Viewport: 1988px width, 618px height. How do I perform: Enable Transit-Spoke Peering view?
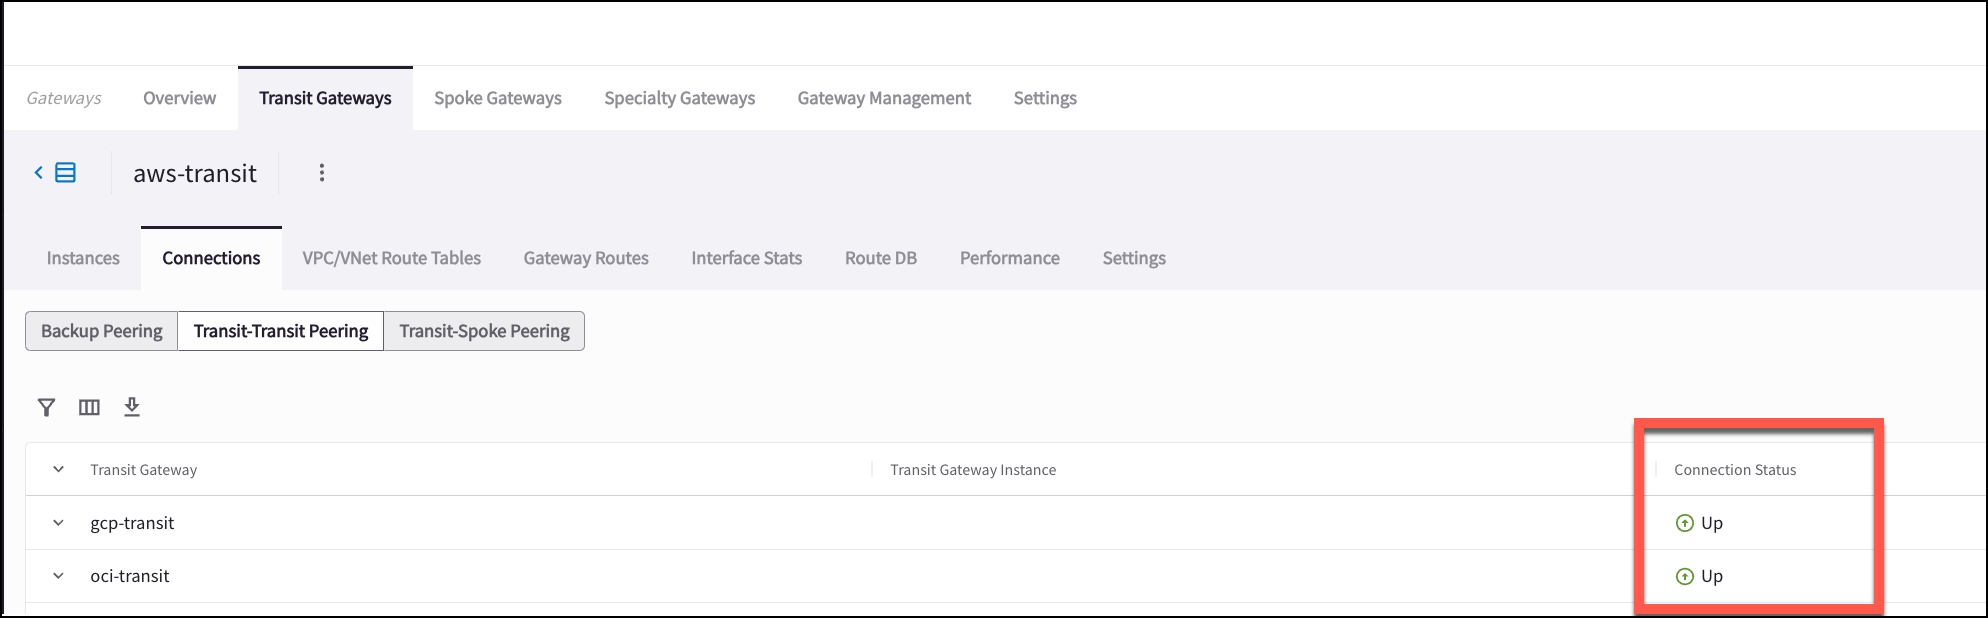[484, 330]
